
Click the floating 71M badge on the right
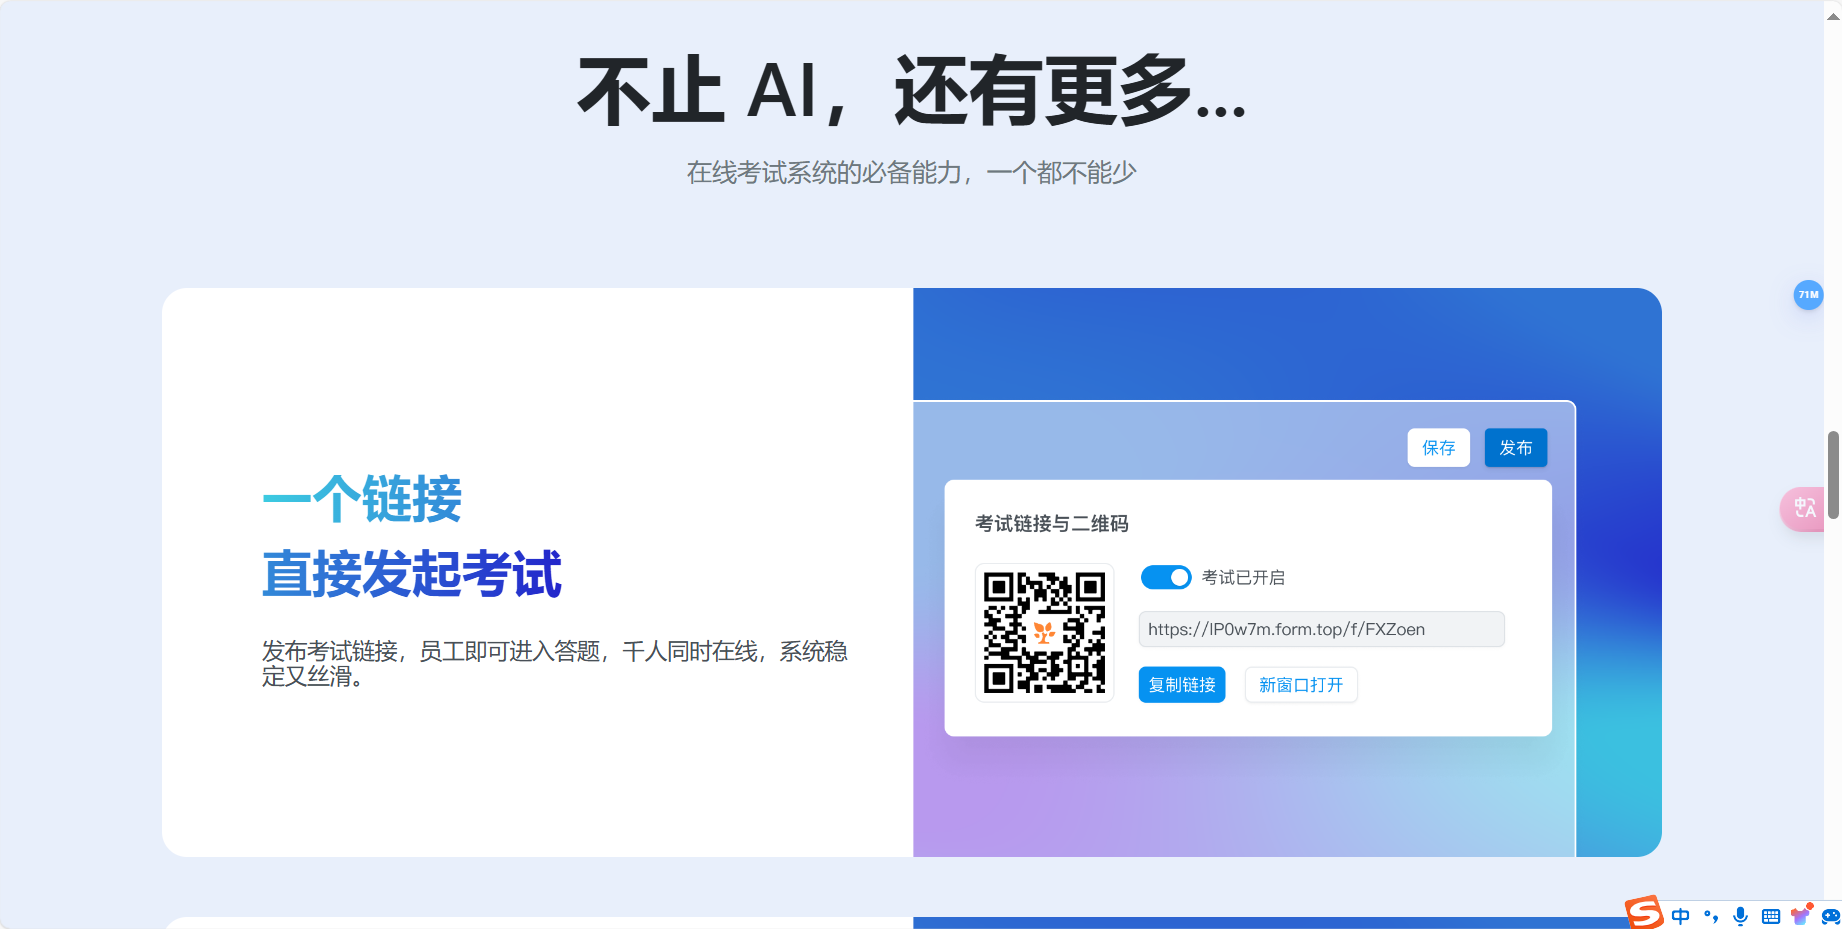pos(1808,295)
